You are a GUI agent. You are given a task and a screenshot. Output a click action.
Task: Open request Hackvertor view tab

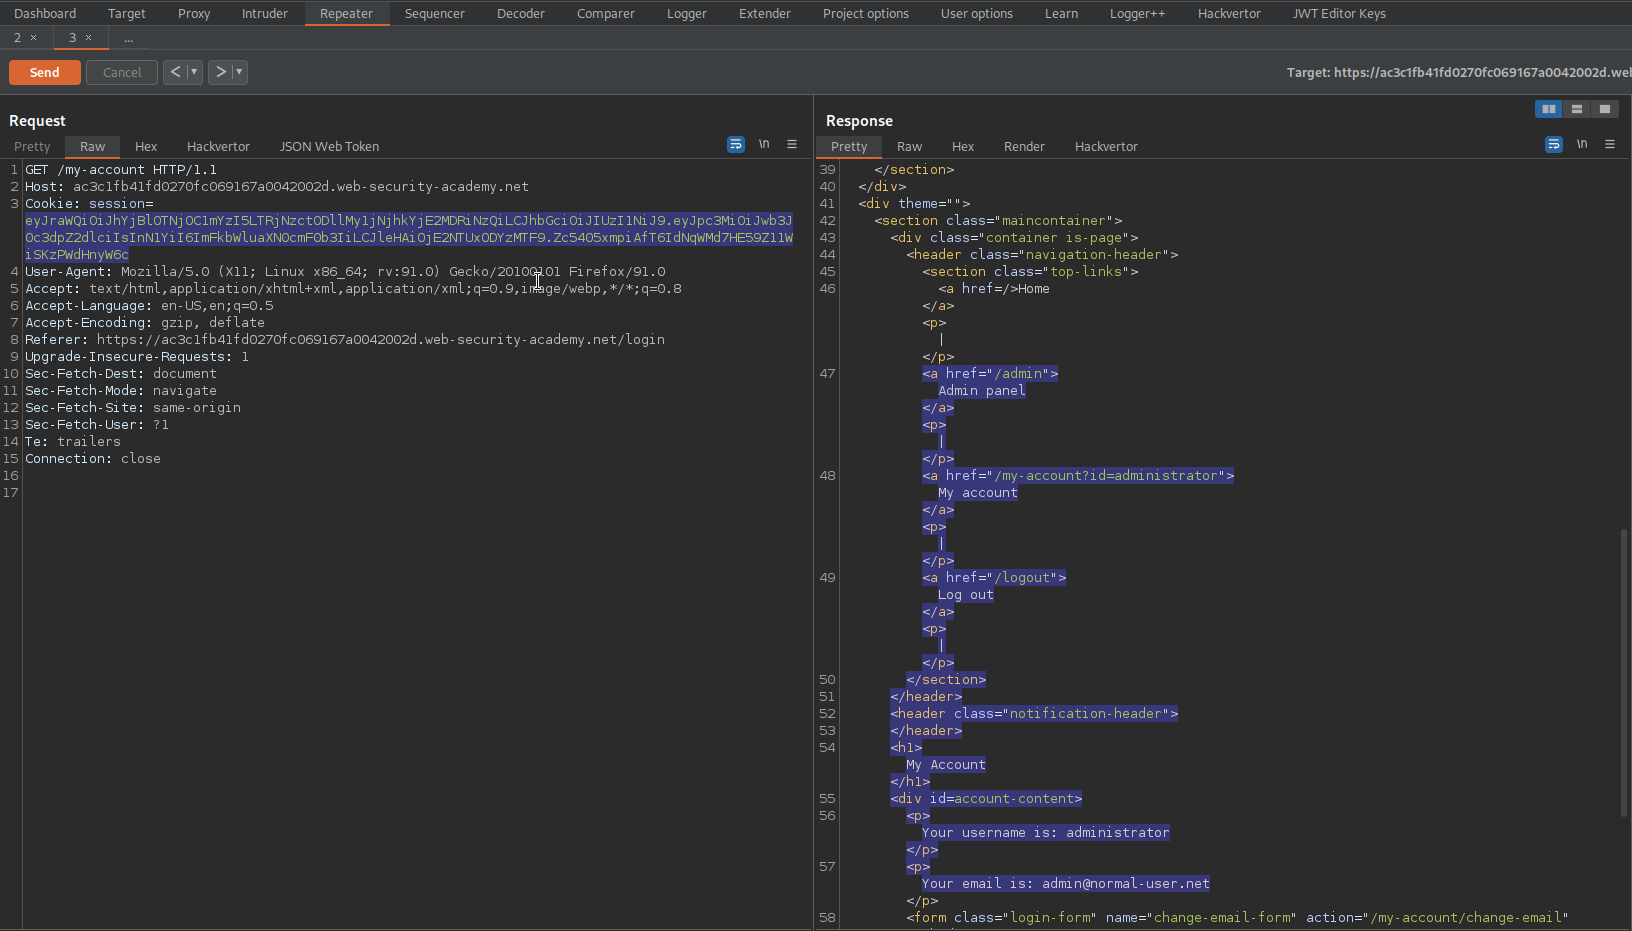point(218,146)
